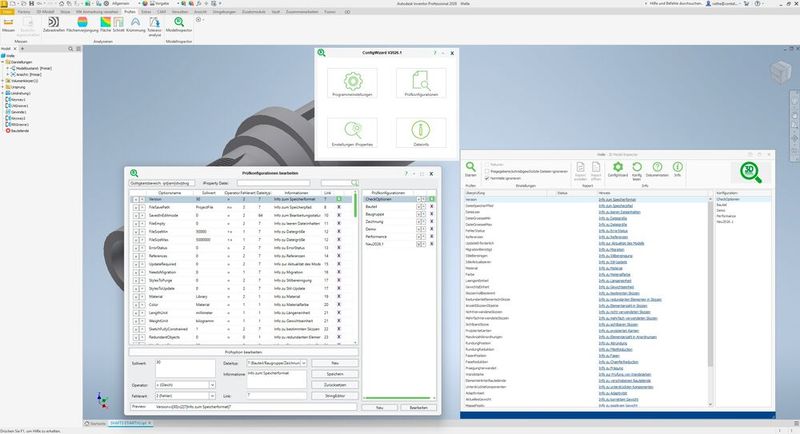
Task: Click Starten in Model Inspector window
Action: (470, 170)
